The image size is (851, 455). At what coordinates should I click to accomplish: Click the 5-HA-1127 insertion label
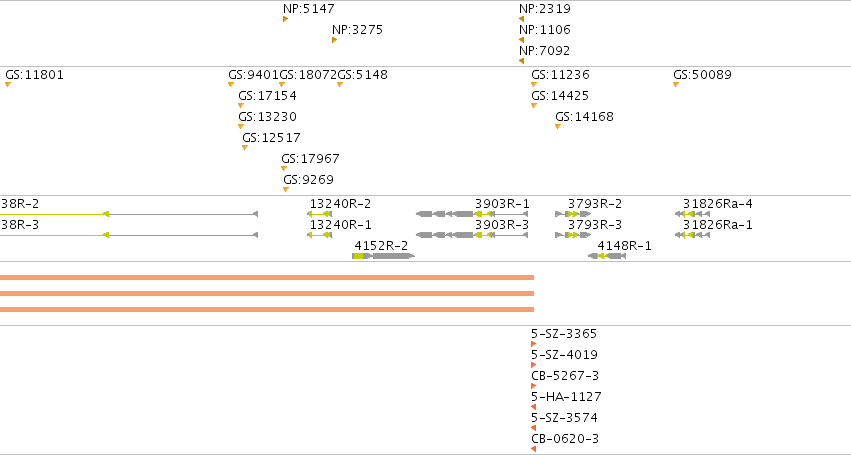tap(566, 397)
